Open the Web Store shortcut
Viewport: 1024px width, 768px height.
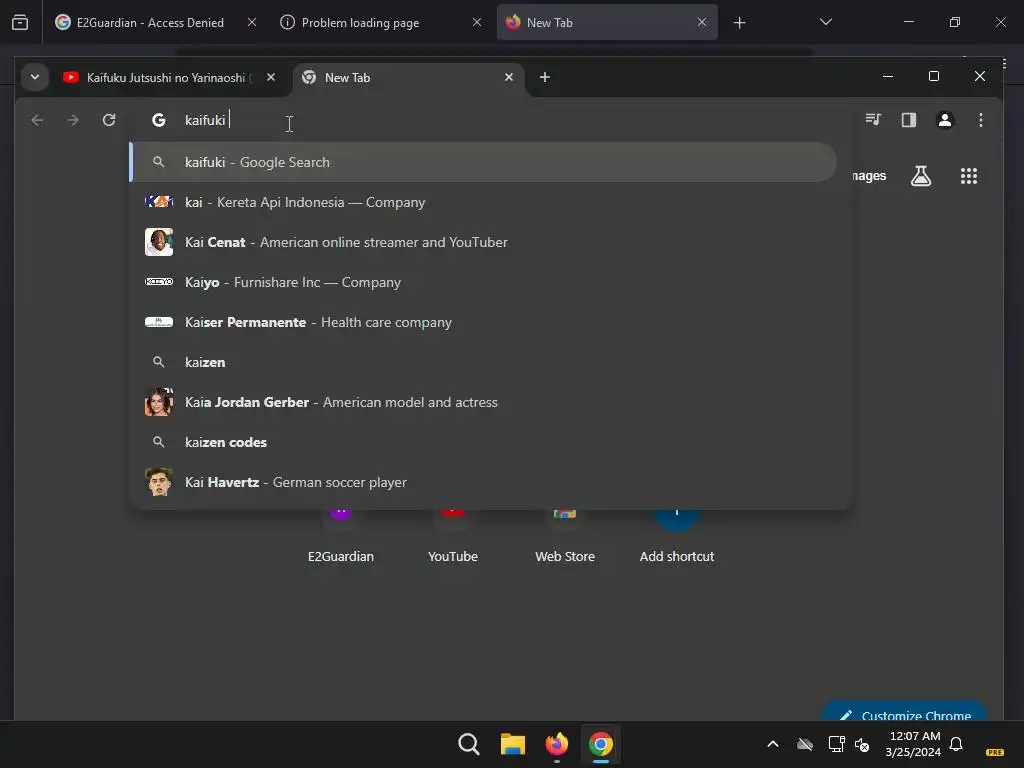565,537
